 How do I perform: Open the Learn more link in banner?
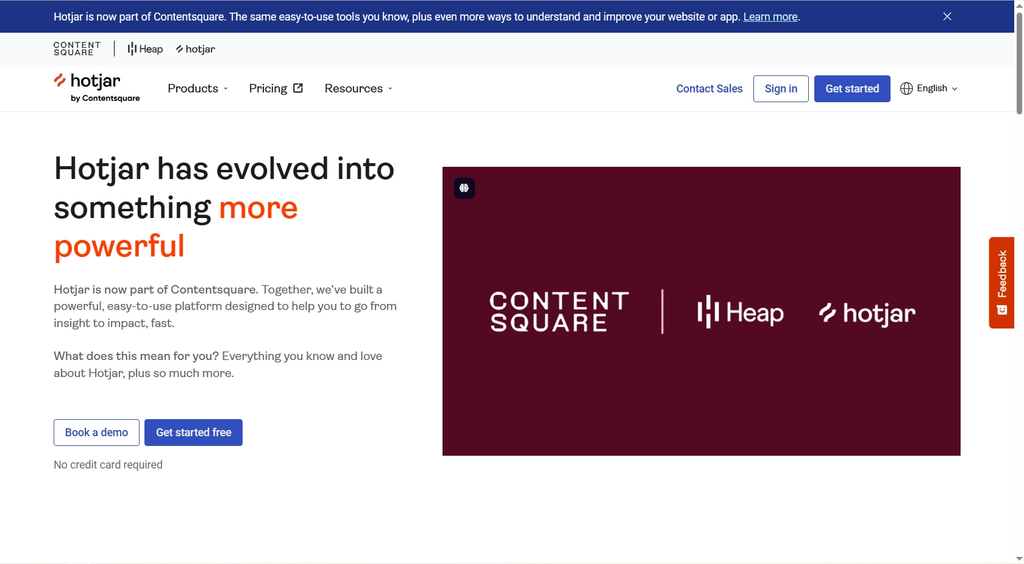coord(770,17)
